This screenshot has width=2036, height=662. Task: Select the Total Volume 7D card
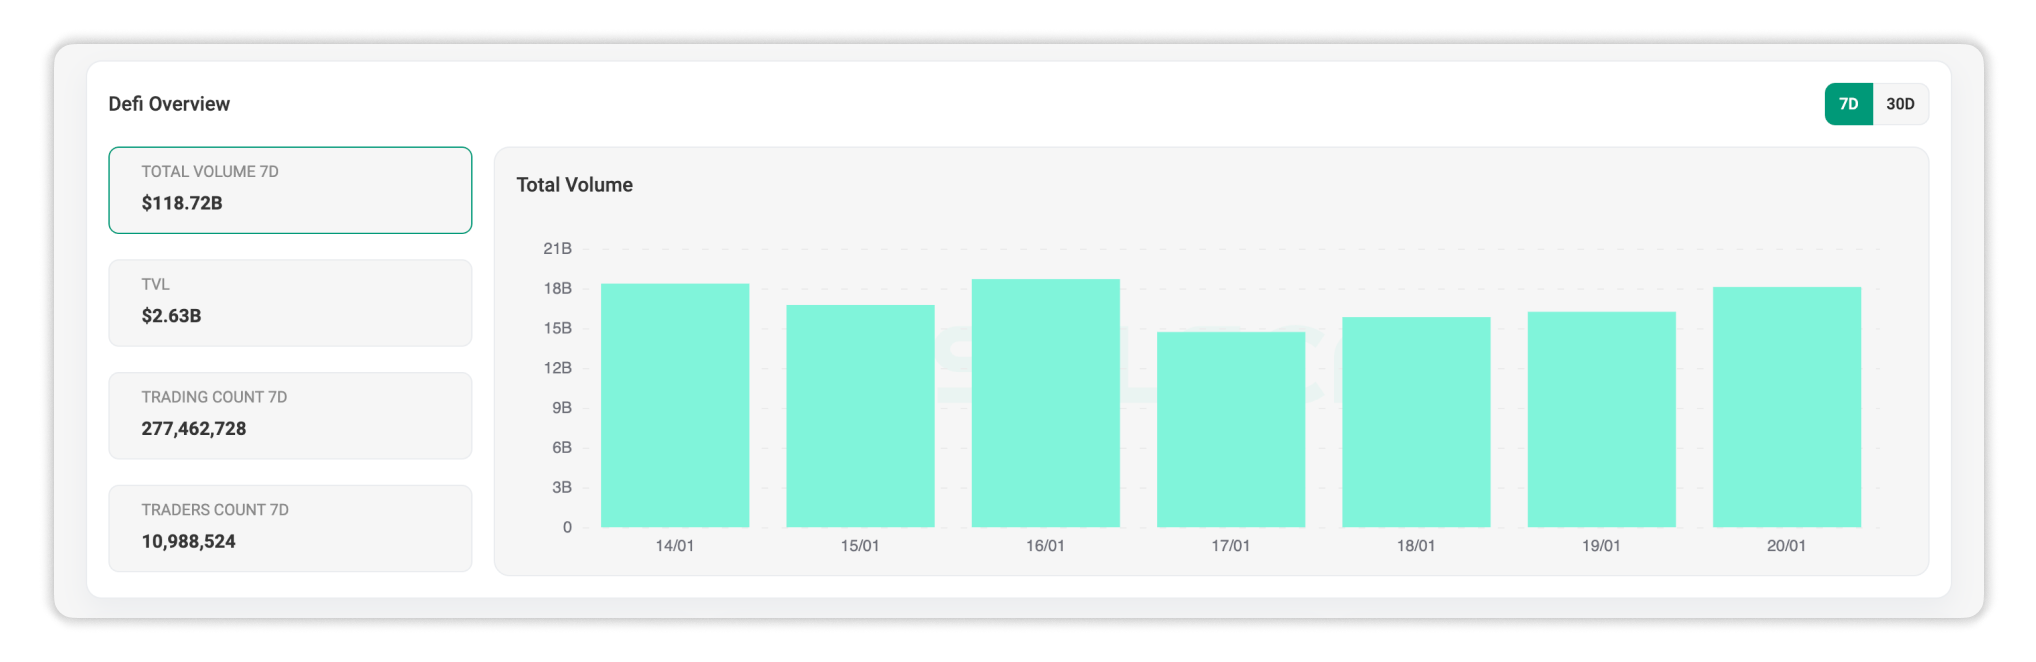290,190
